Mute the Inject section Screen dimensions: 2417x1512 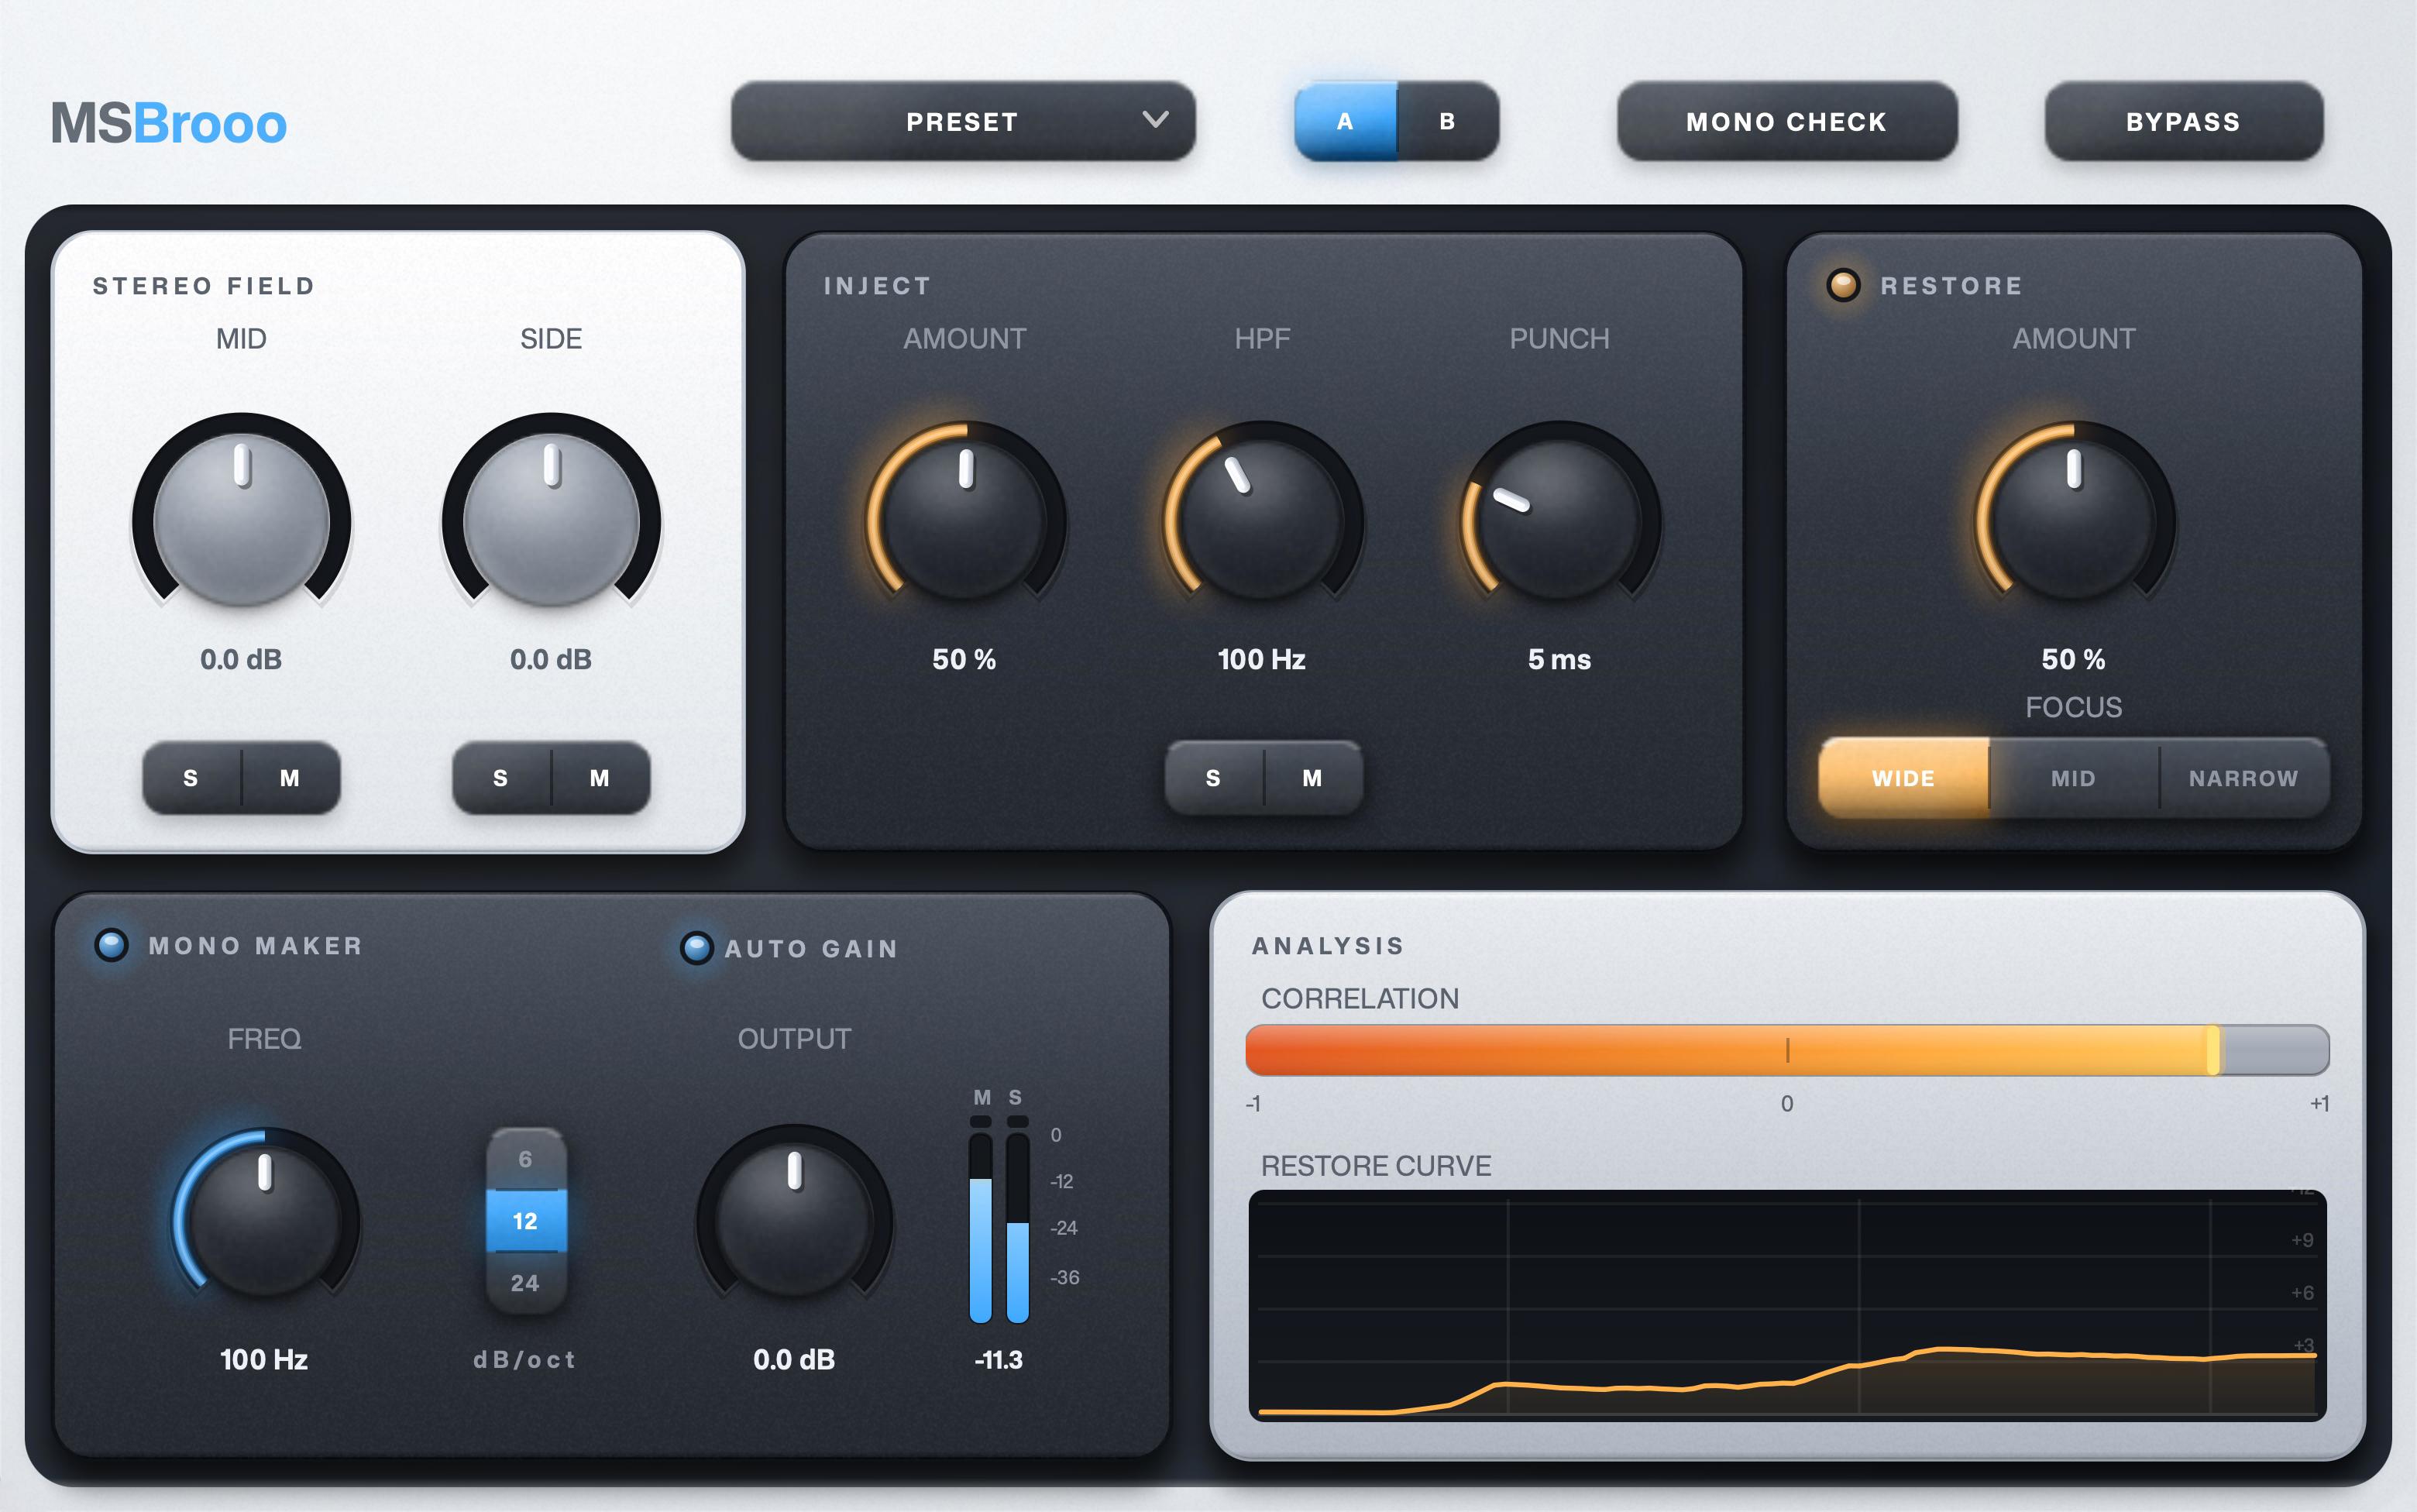(1313, 778)
